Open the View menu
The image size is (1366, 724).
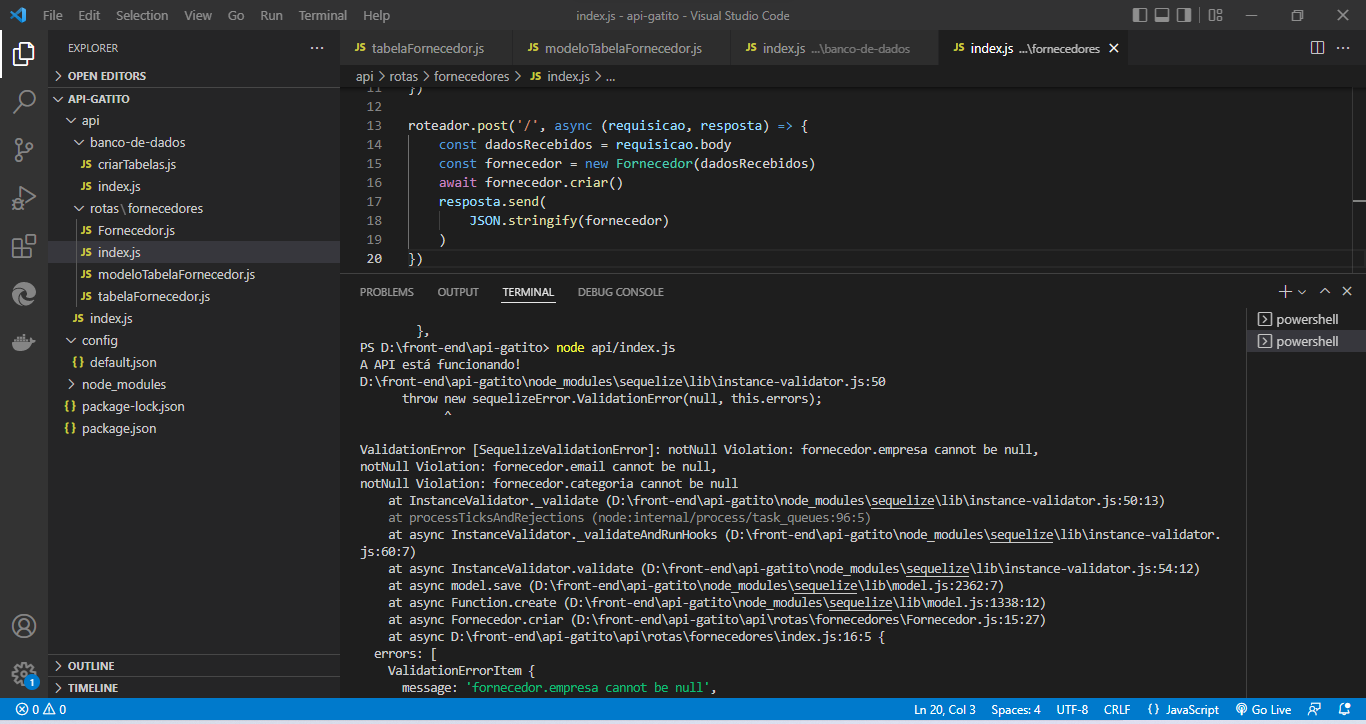[x=198, y=16]
